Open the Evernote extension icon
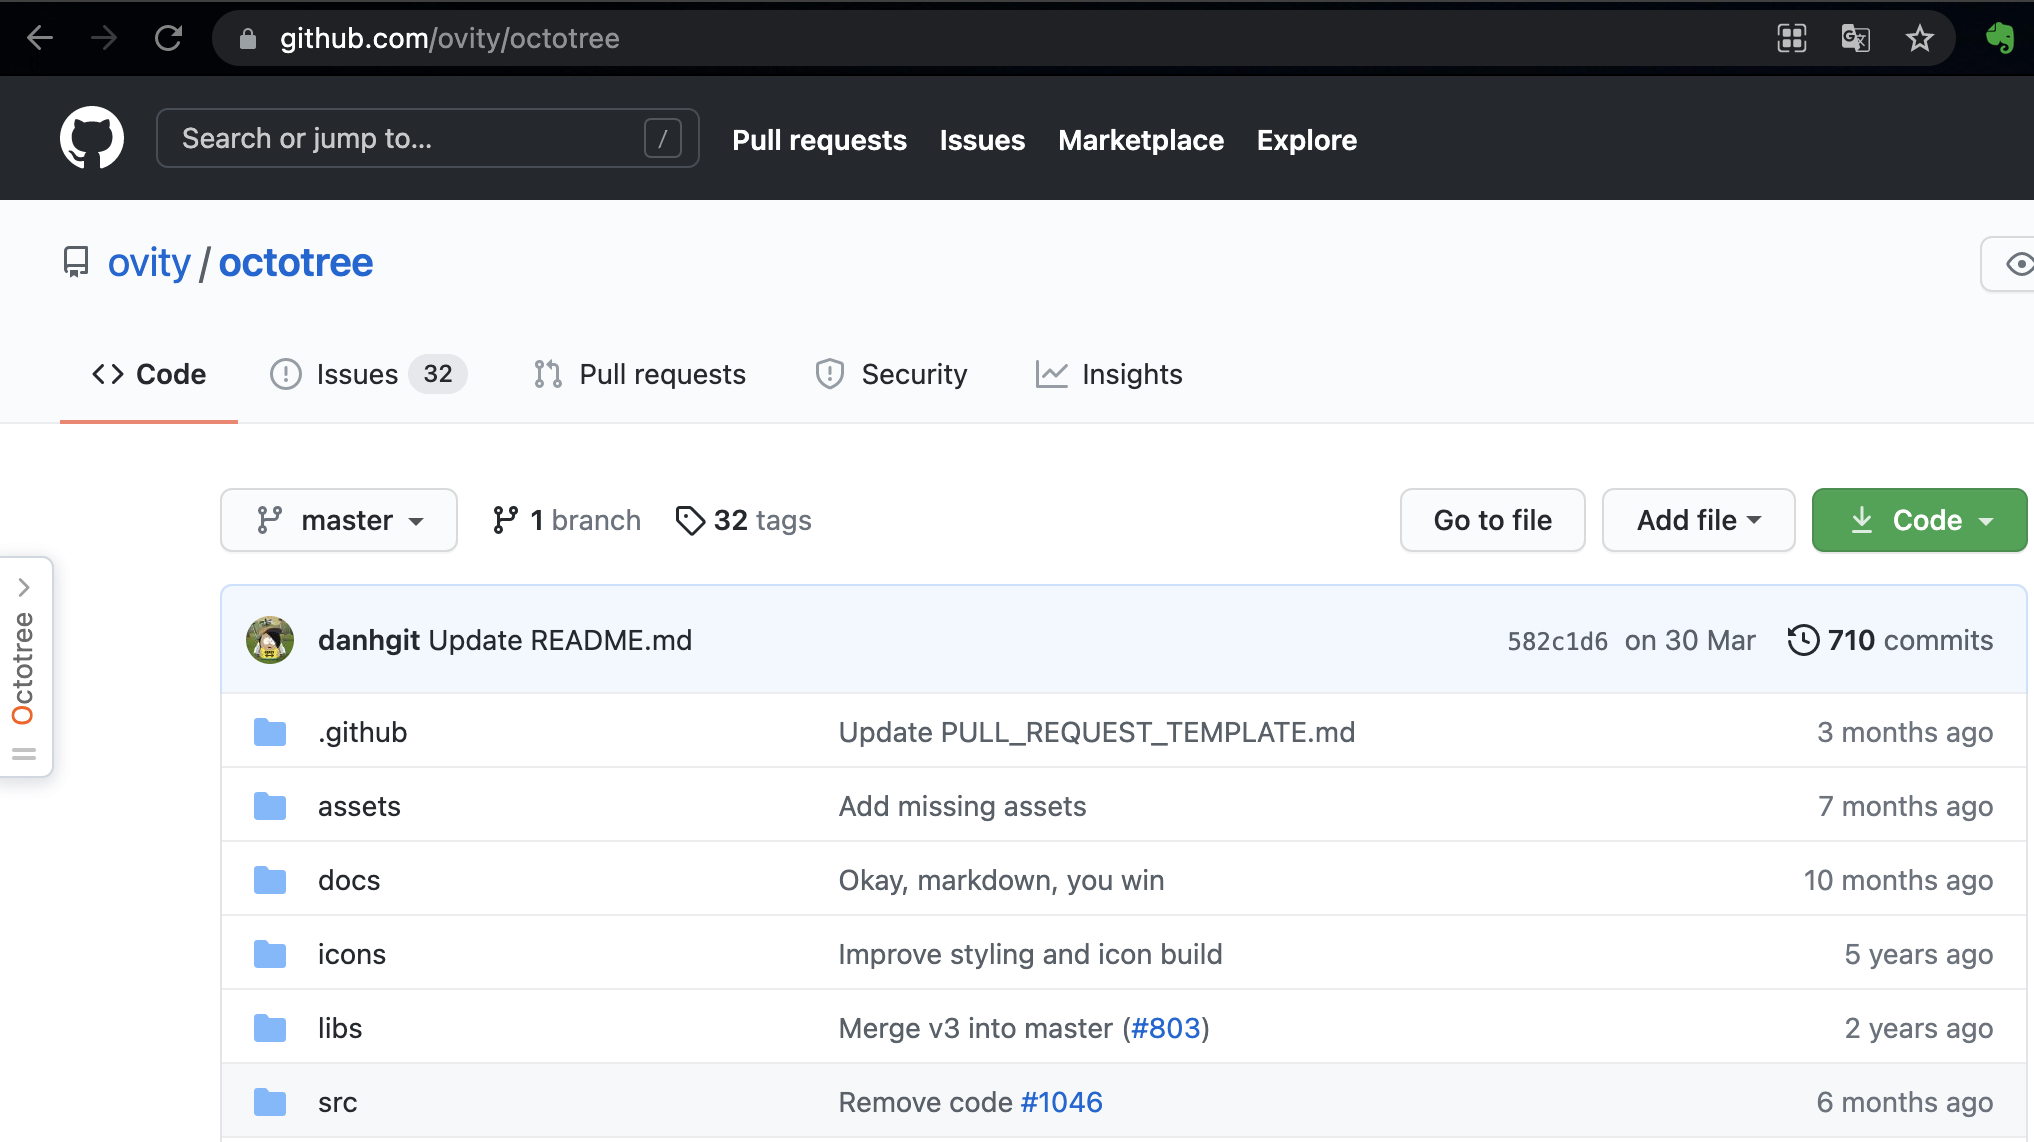Image resolution: width=2034 pixels, height=1142 pixels. pos(1999,38)
